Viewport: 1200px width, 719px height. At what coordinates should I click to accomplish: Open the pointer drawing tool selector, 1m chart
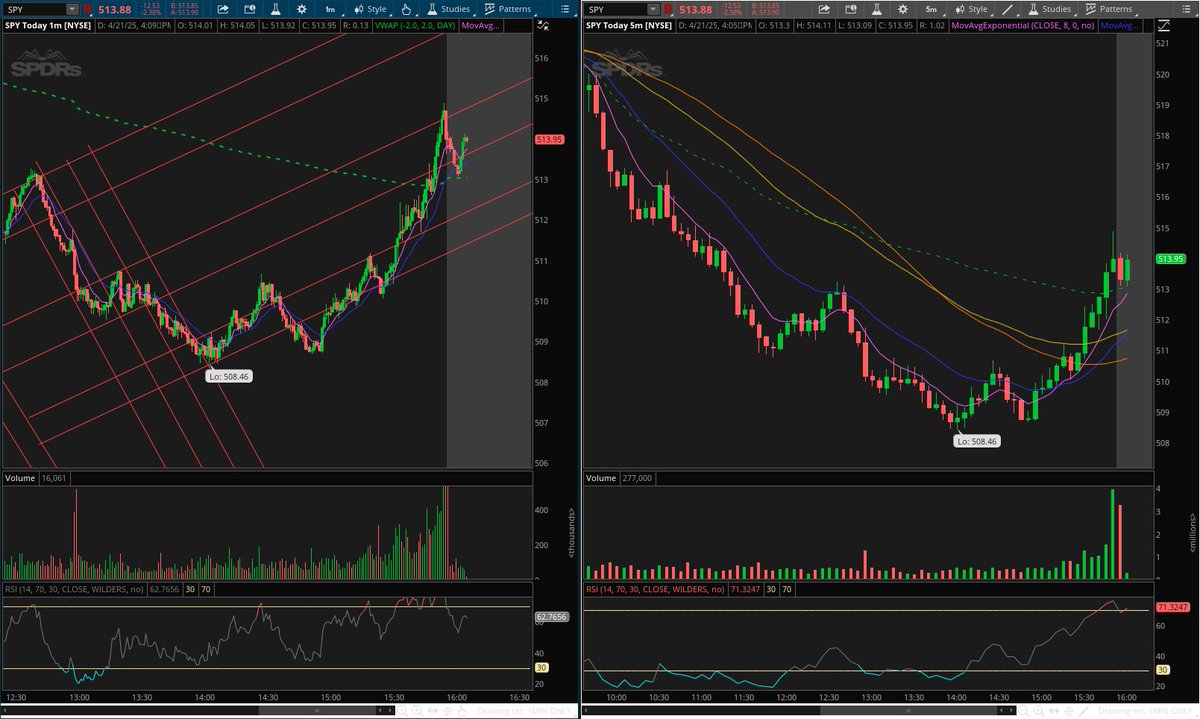[x=406, y=9]
